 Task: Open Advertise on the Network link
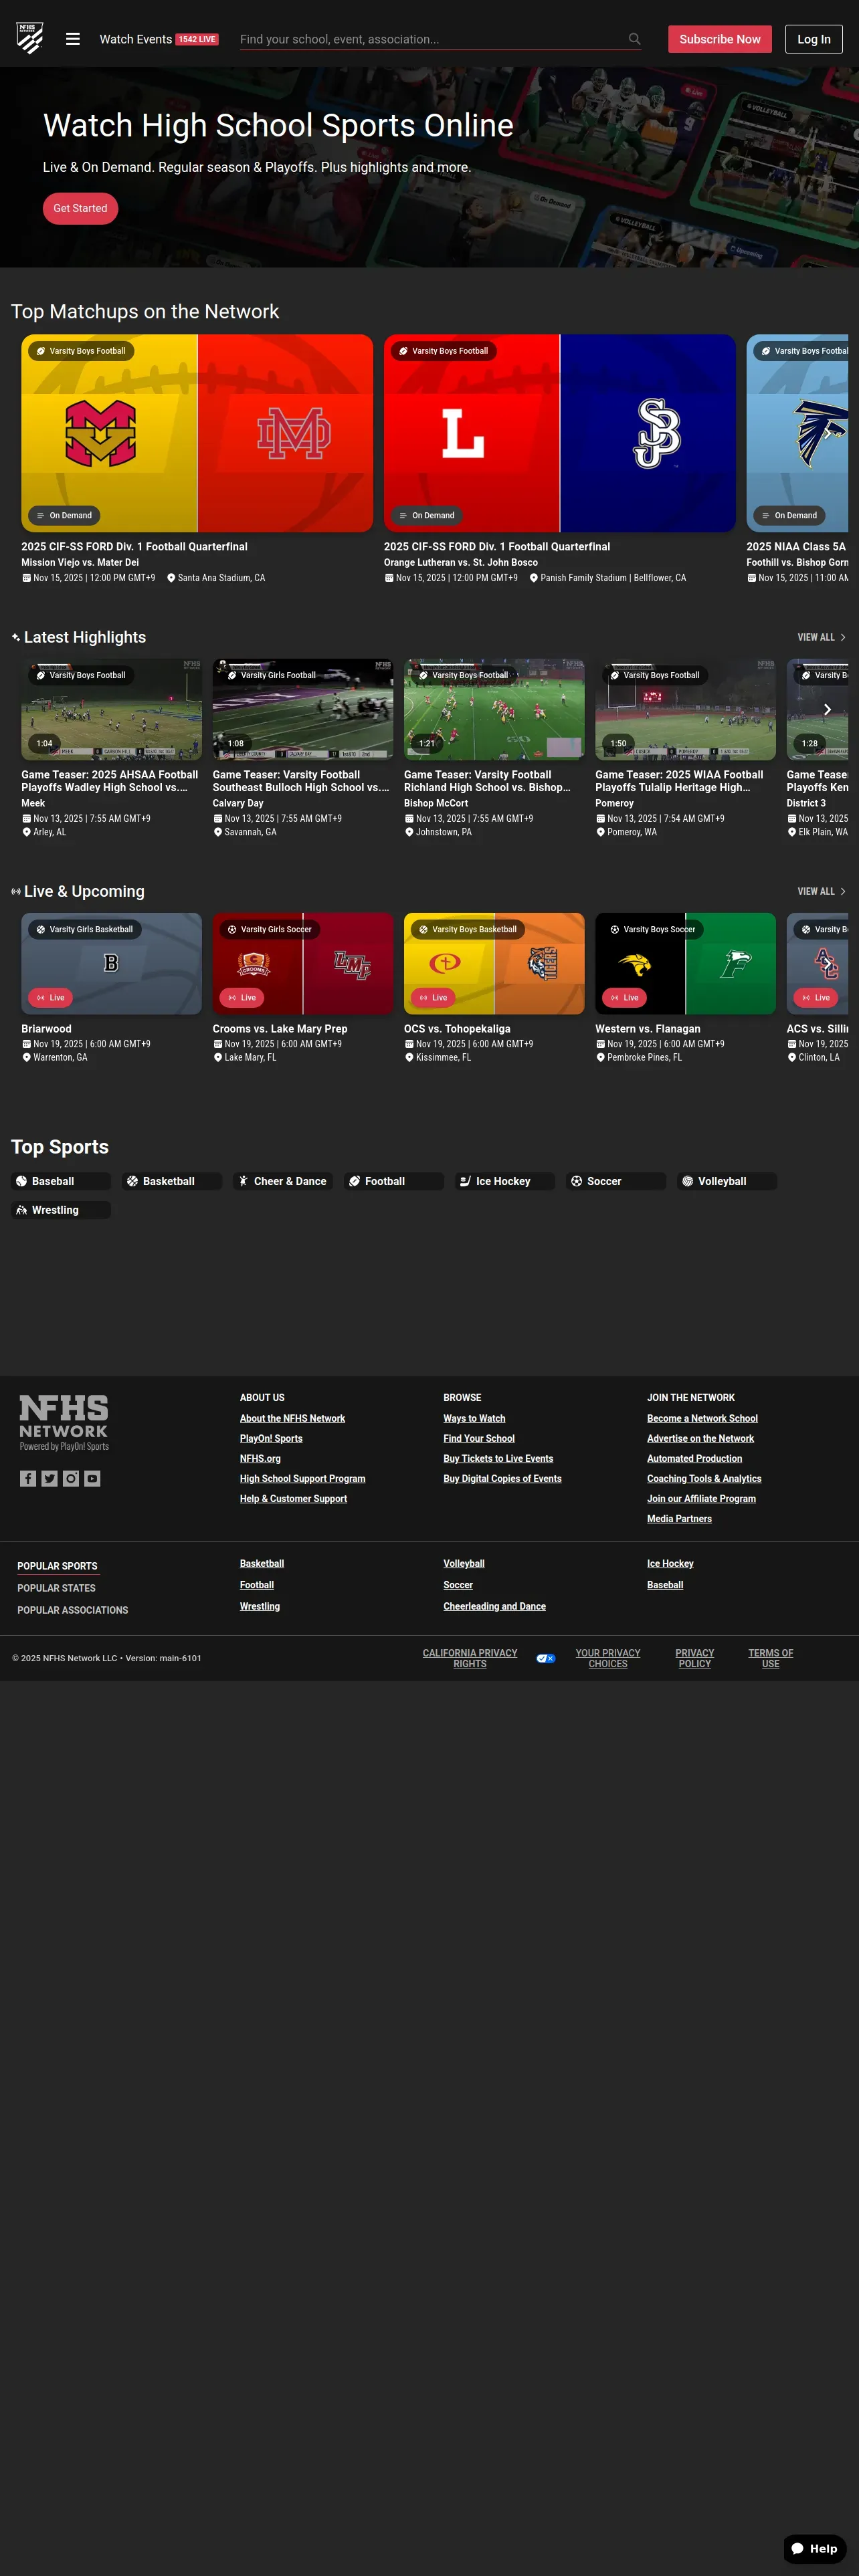700,1438
